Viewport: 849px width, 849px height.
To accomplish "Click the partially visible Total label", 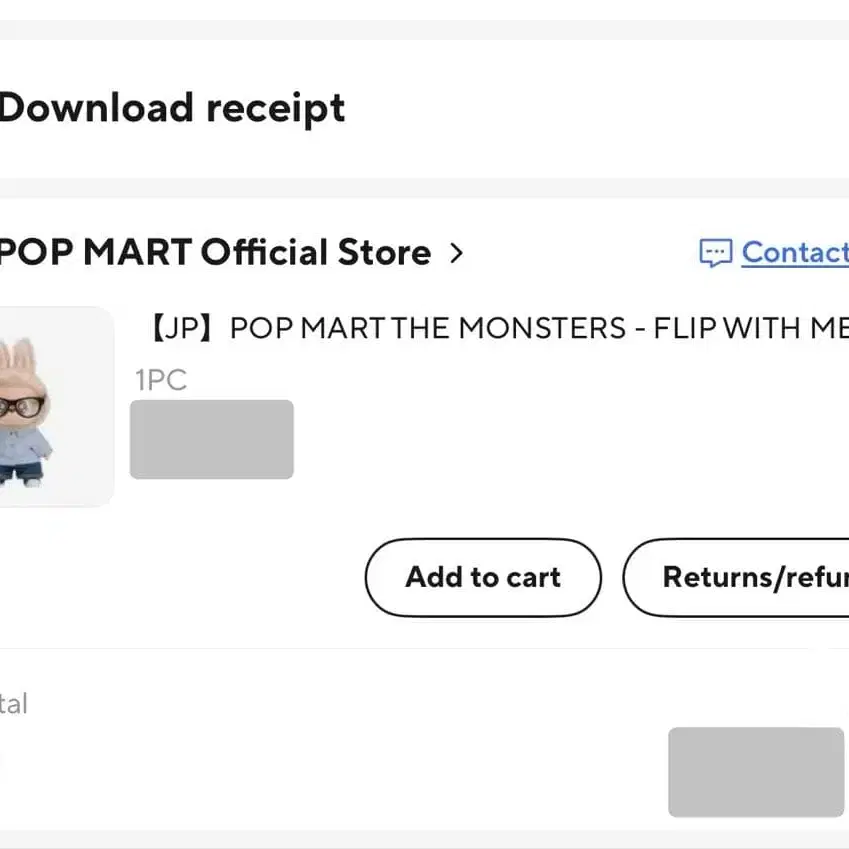I will pos(14,704).
